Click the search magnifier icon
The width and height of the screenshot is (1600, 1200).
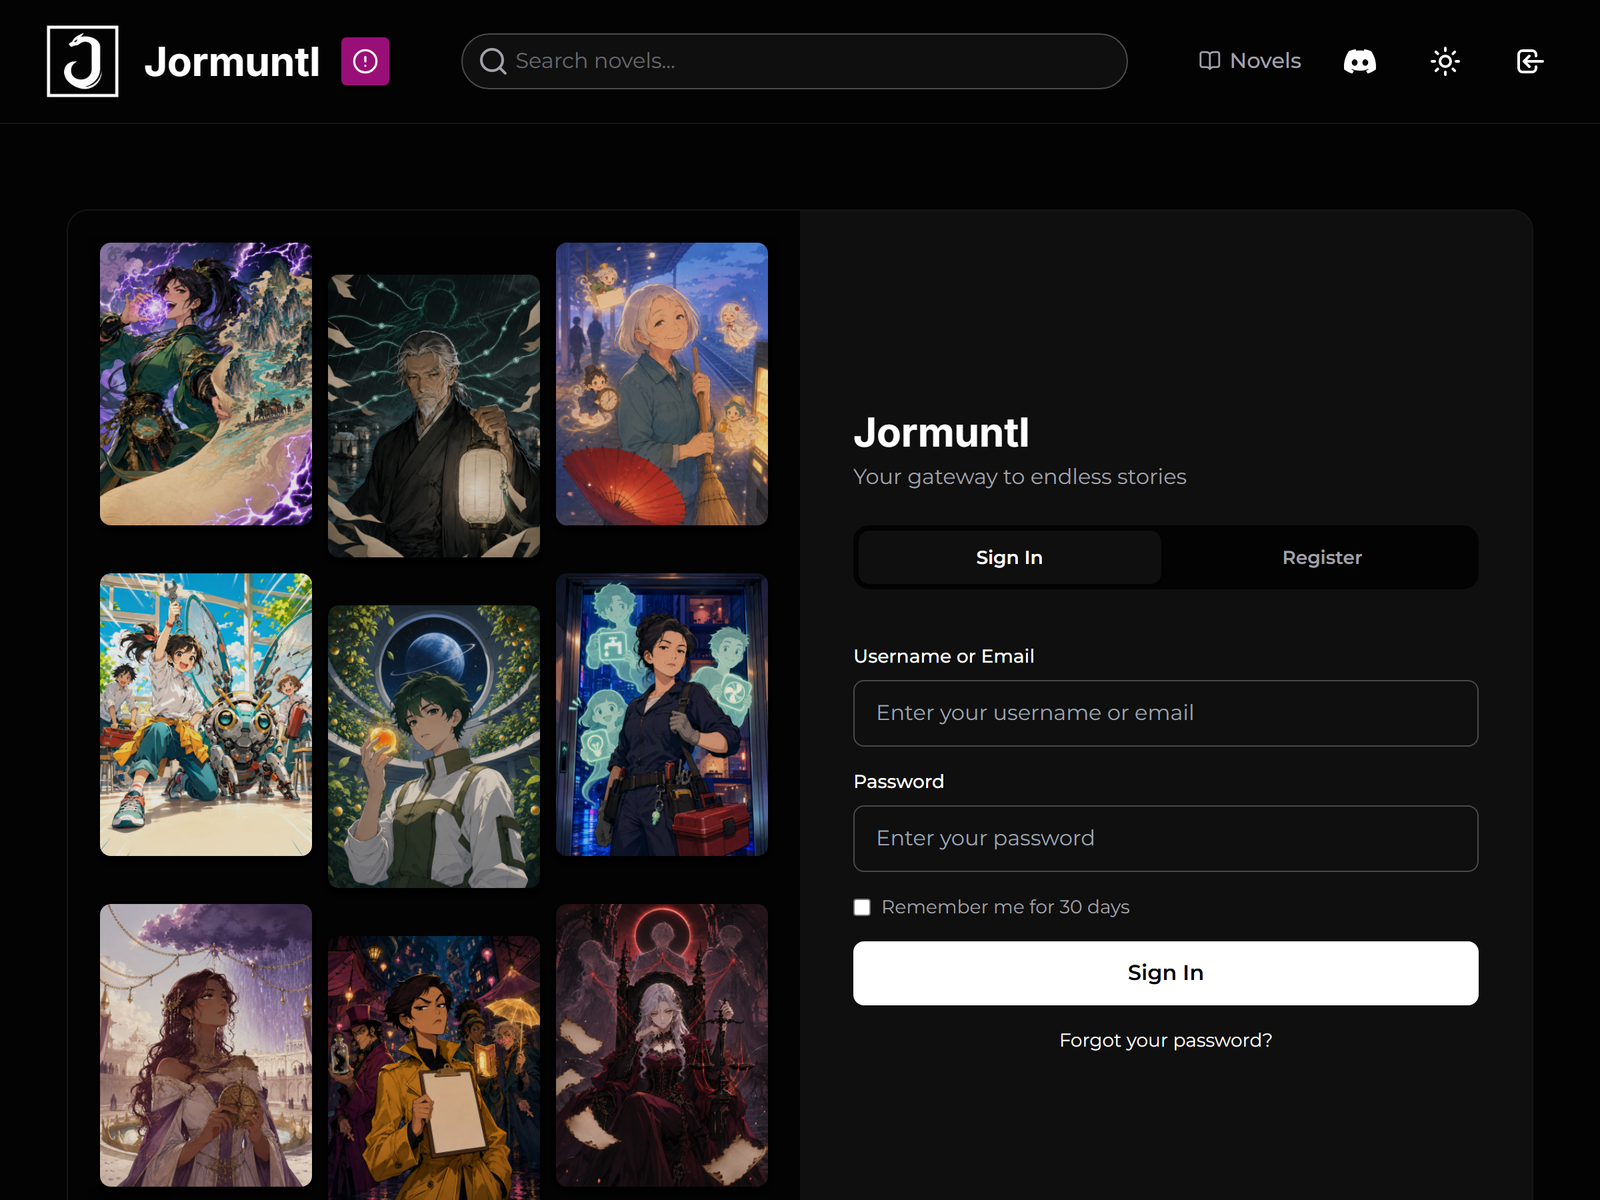[493, 61]
